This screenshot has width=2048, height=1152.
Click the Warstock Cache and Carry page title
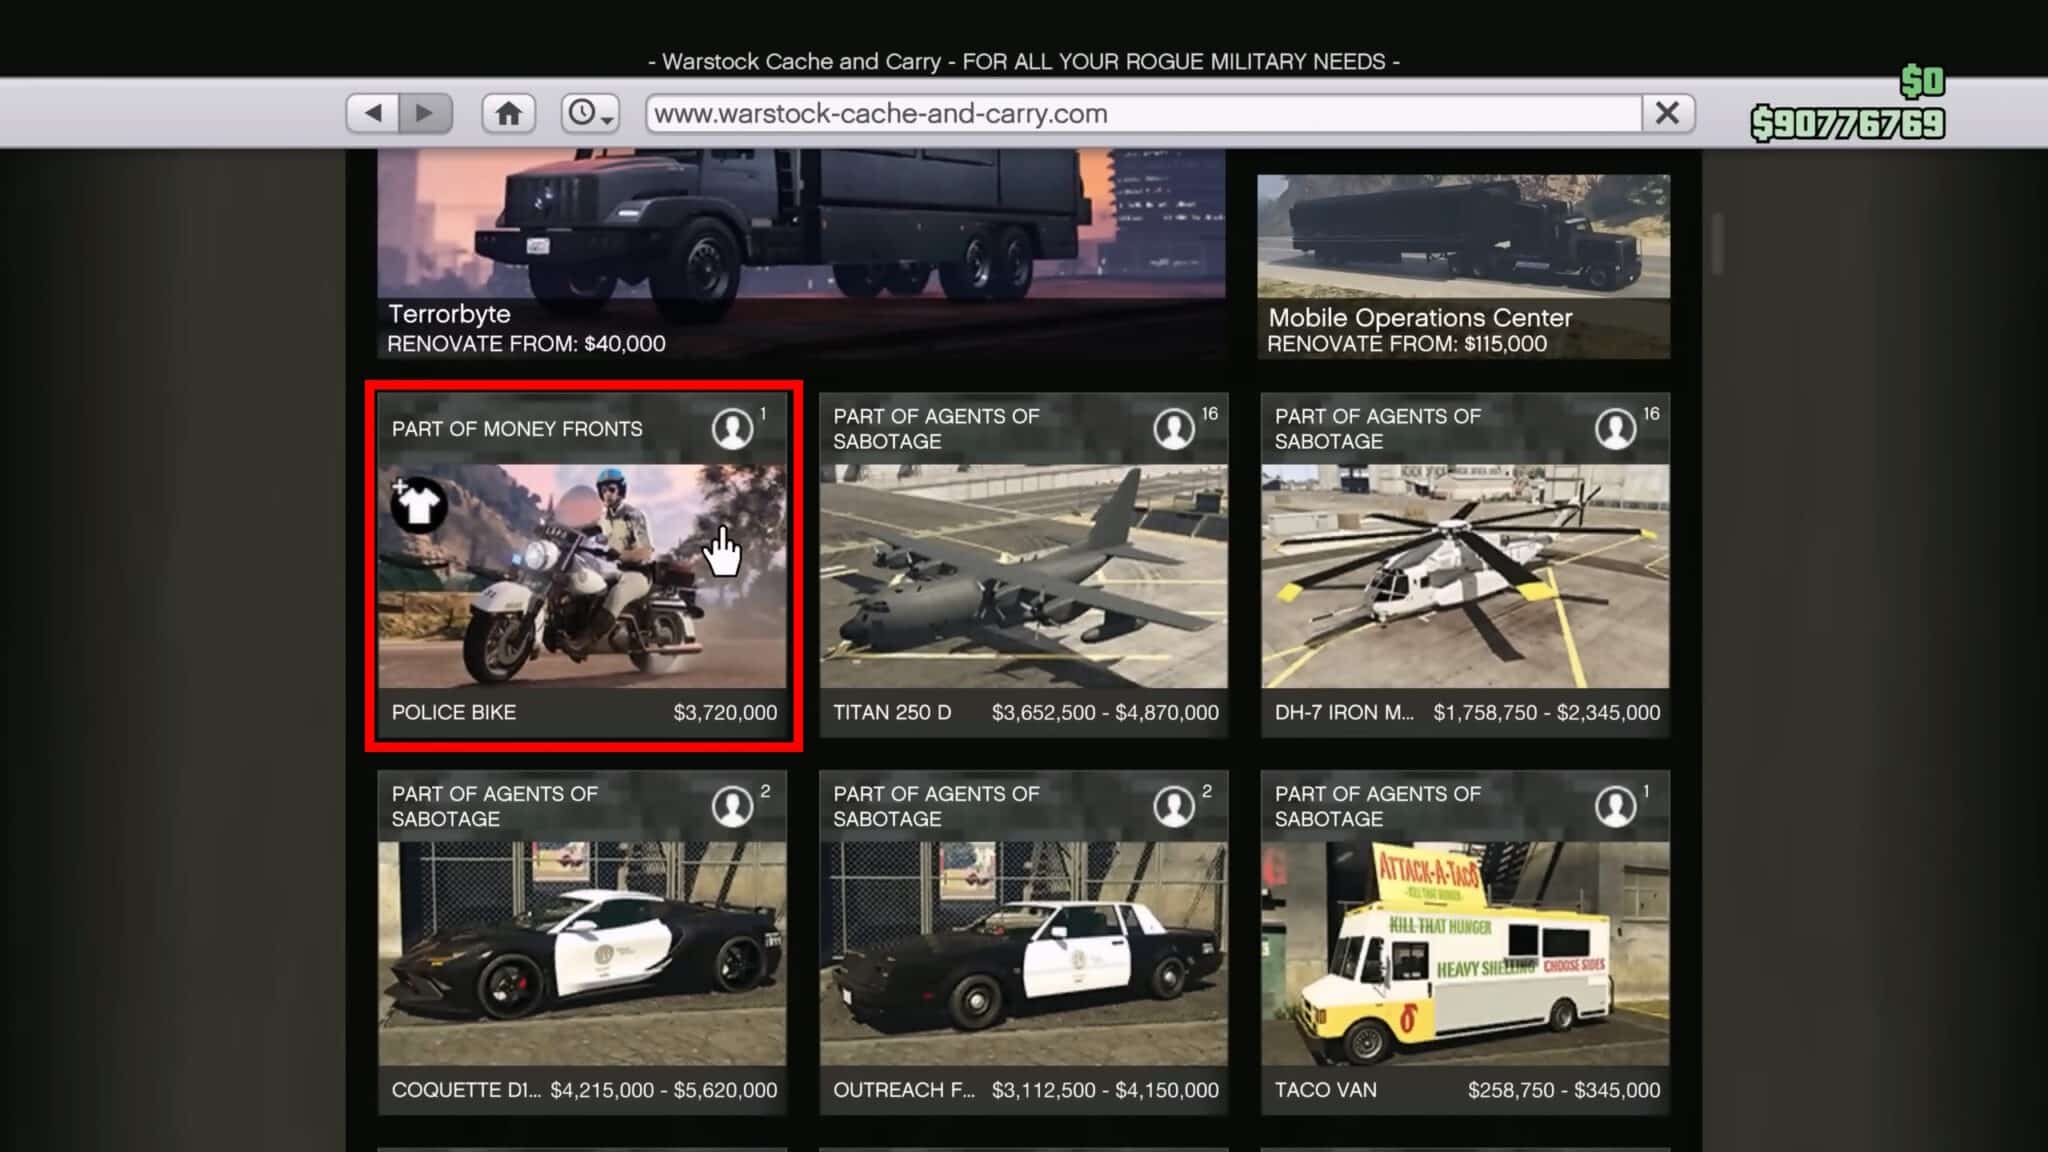pyautogui.click(x=1023, y=62)
